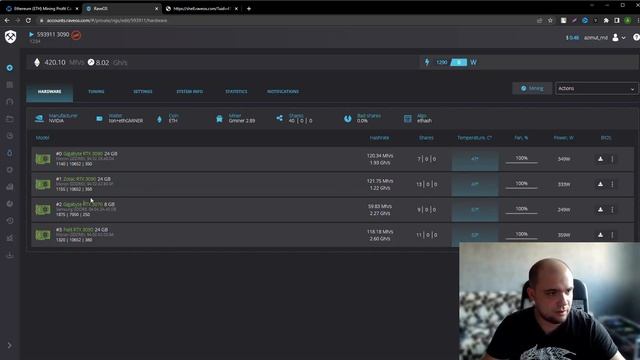Switch to the Hardware tab

click(x=49, y=92)
